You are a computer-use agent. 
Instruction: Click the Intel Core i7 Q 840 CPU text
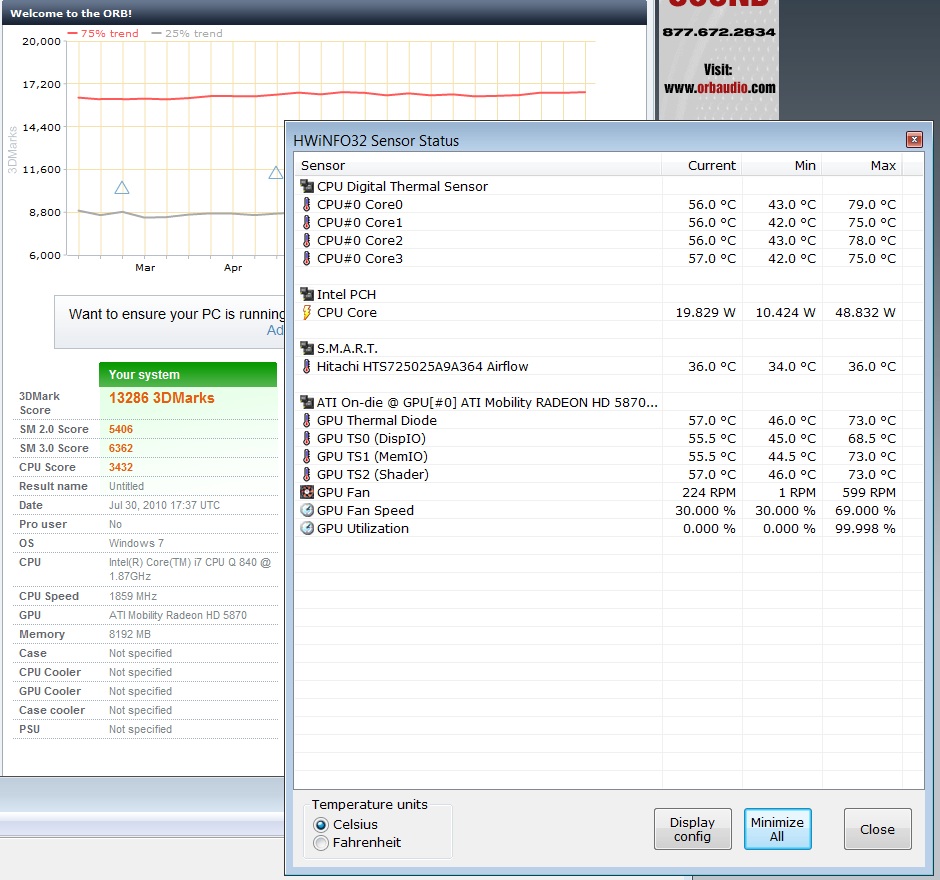189,569
